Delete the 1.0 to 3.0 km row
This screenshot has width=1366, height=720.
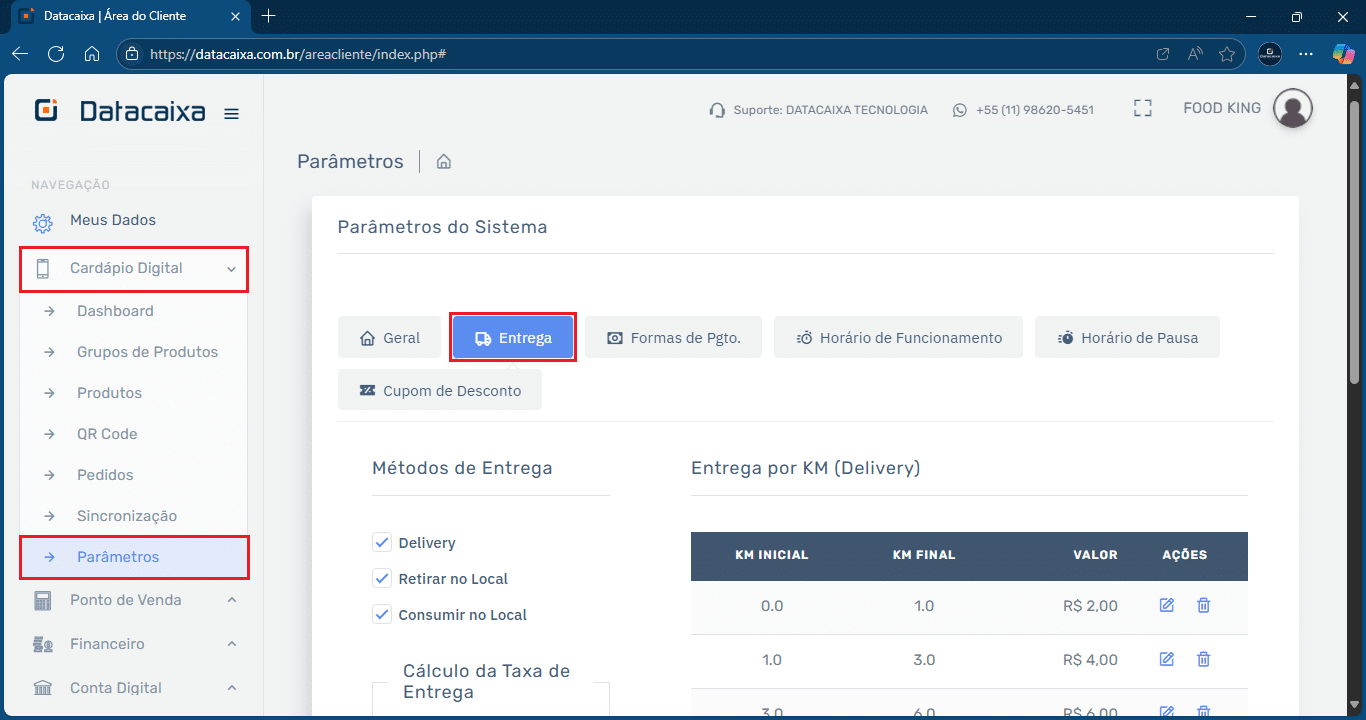pyautogui.click(x=1203, y=659)
